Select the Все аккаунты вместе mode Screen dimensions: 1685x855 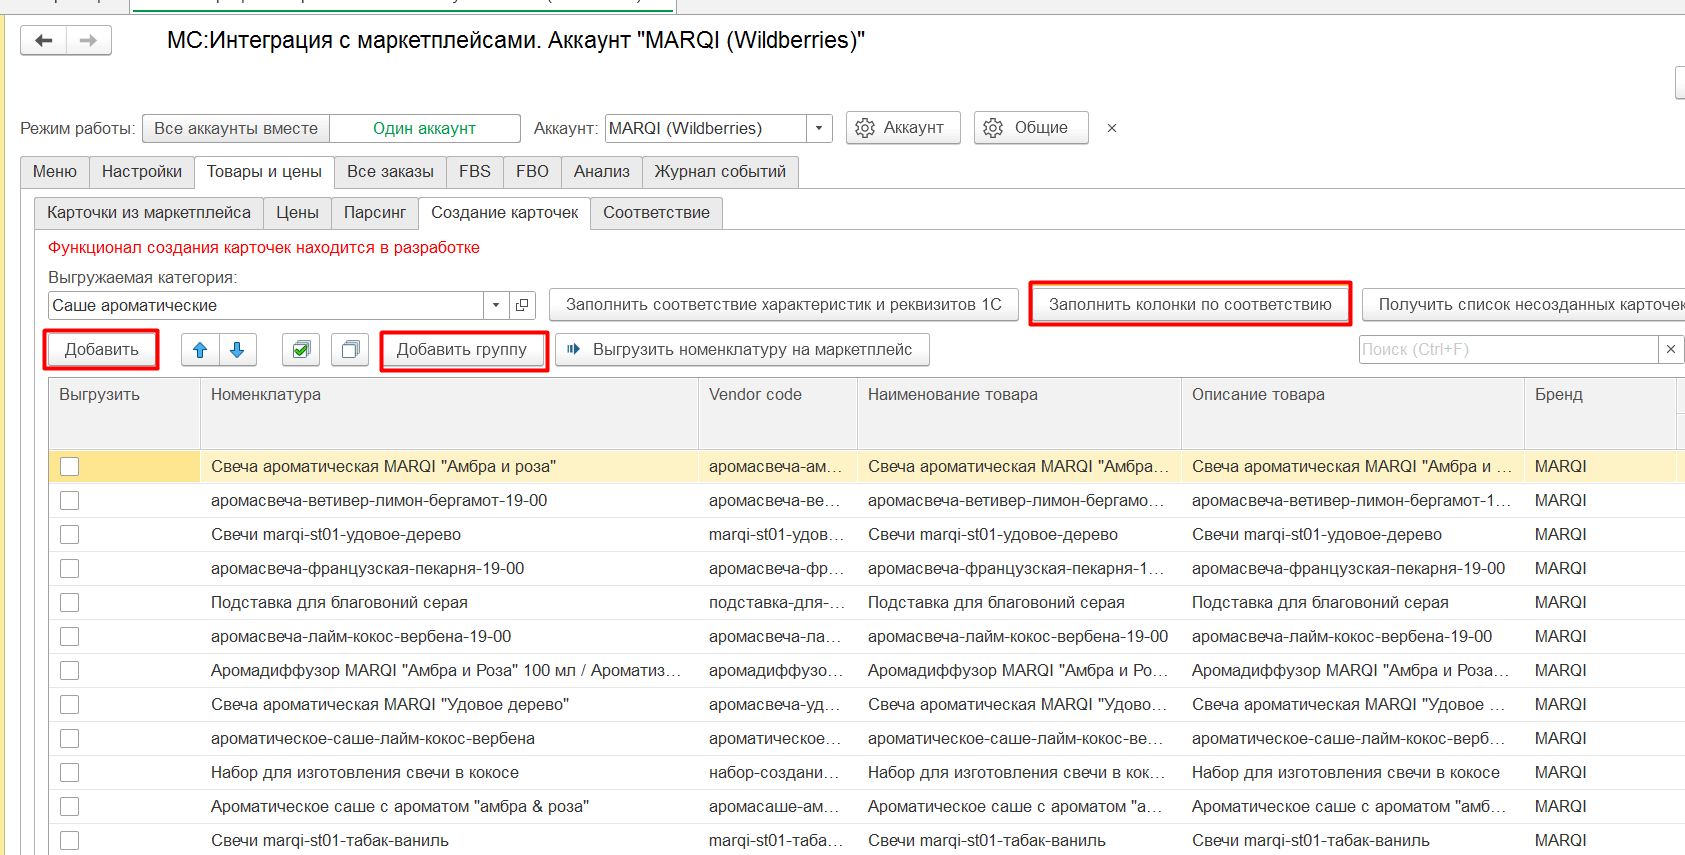[236, 128]
